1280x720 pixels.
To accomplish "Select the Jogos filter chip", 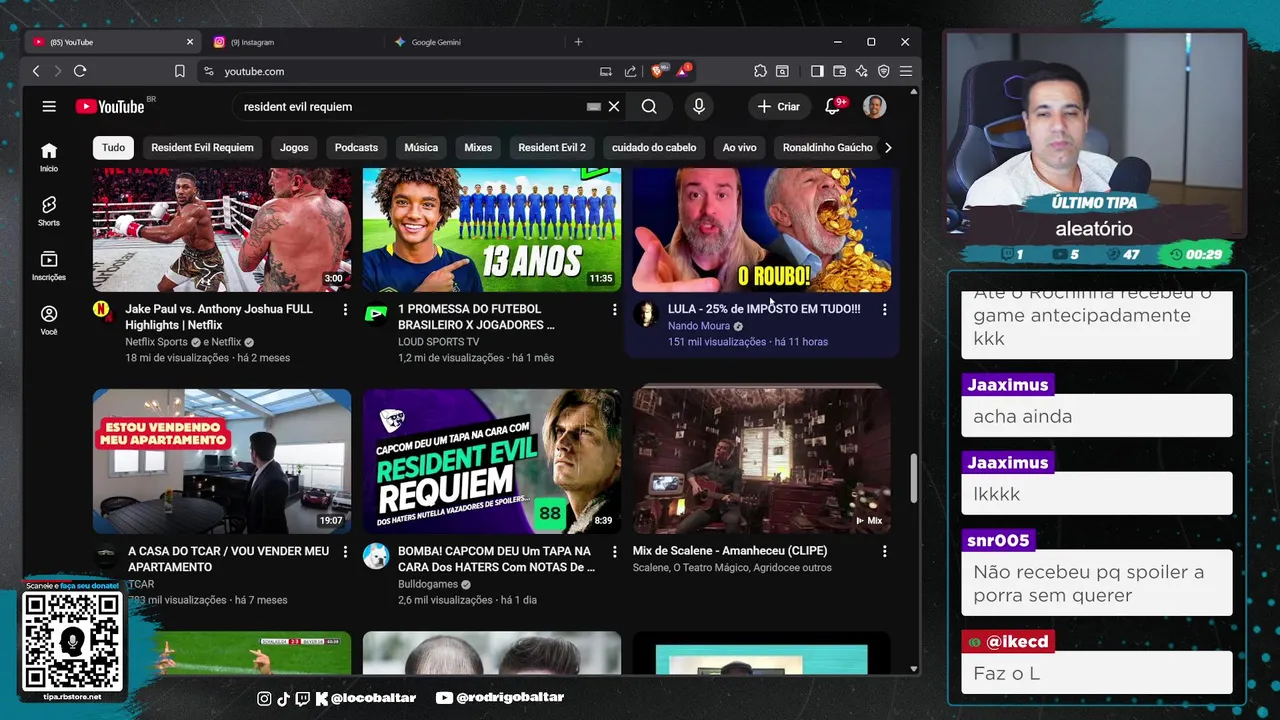I will tap(294, 147).
